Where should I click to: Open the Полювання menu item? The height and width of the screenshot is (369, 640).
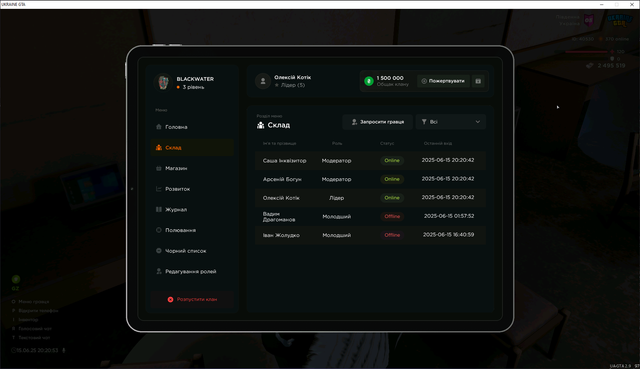click(192, 230)
